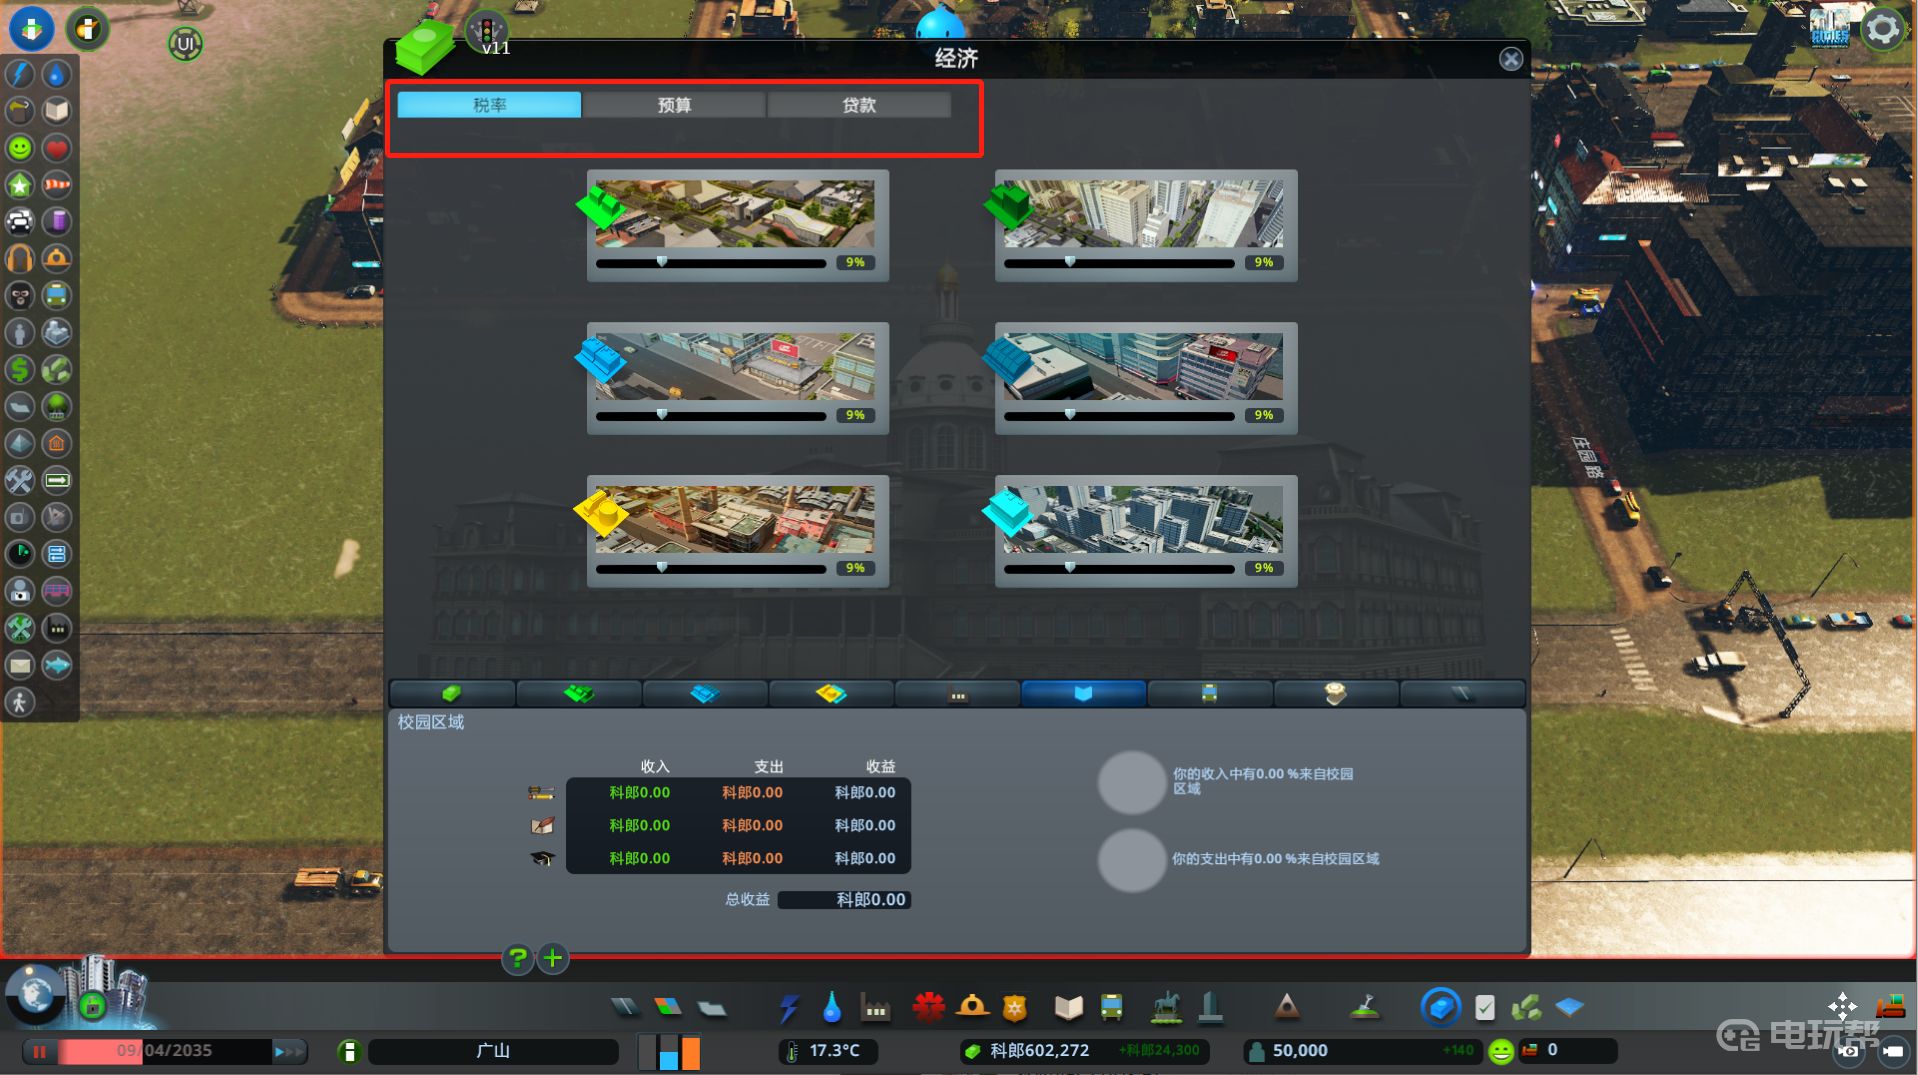Select the high-density residential thumbnail
Screen dimensions: 1918x1075
(x=1143, y=213)
